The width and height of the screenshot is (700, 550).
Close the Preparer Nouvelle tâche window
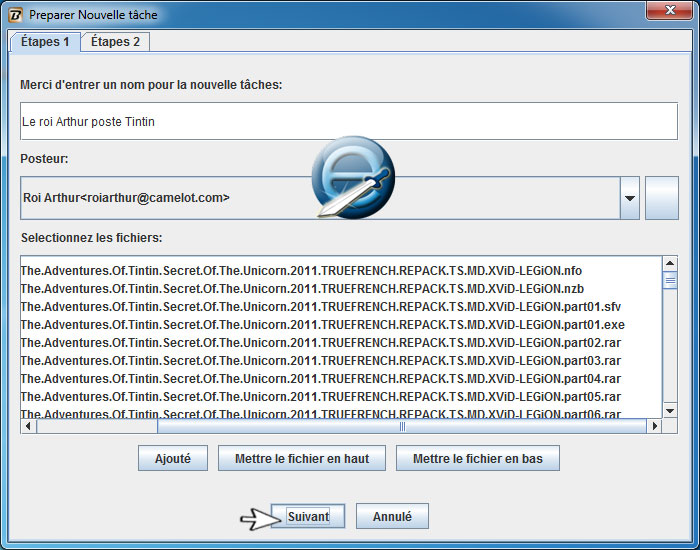coord(669,11)
